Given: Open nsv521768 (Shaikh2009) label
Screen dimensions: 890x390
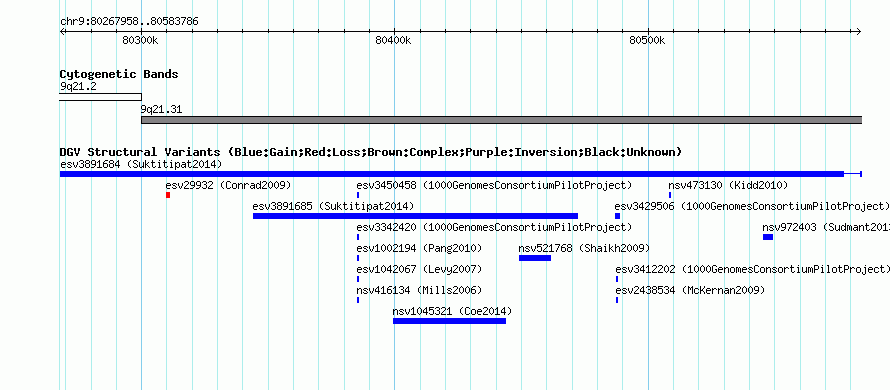Looking at the screenshot, I should [584, 249].
